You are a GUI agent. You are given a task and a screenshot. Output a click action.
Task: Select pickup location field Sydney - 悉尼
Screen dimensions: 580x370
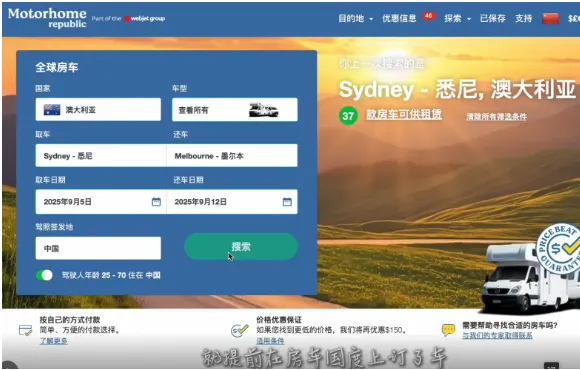pos(101,155)
